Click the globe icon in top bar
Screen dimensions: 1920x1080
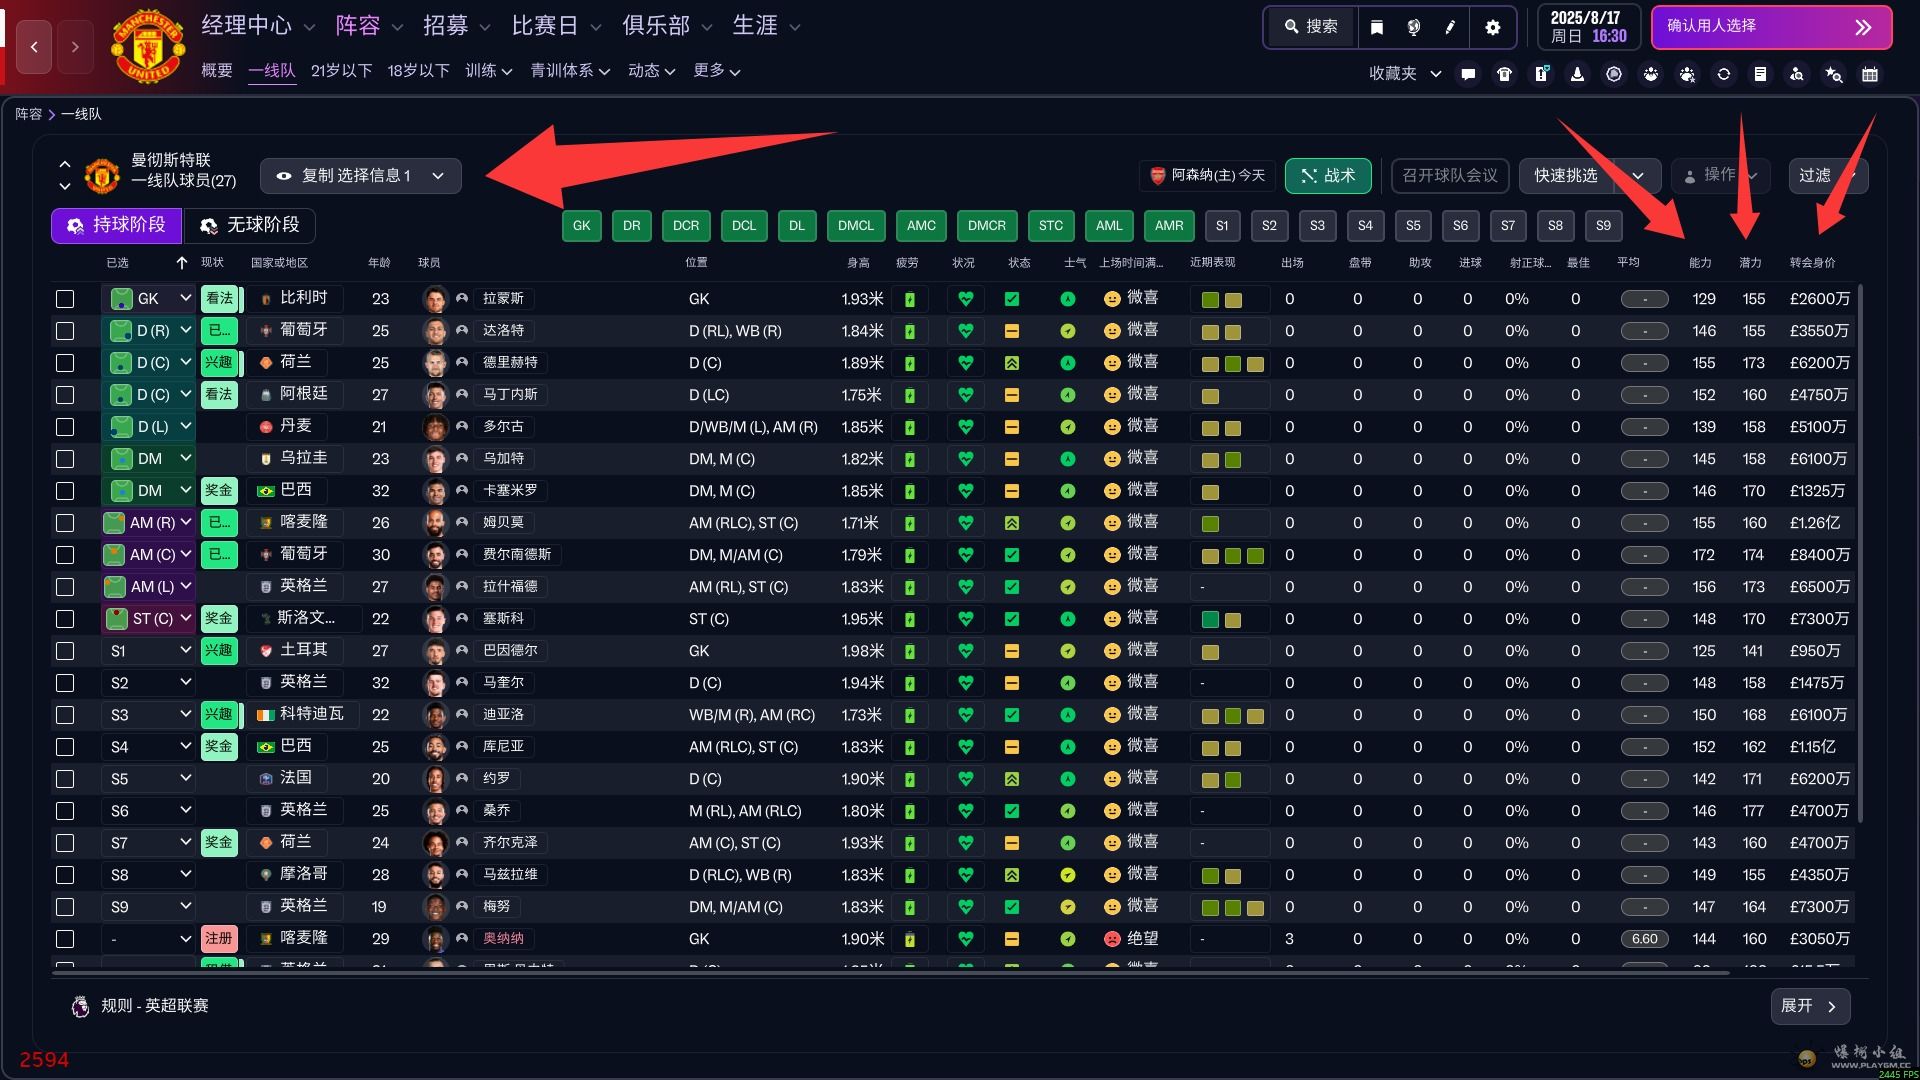point(1413,27)
